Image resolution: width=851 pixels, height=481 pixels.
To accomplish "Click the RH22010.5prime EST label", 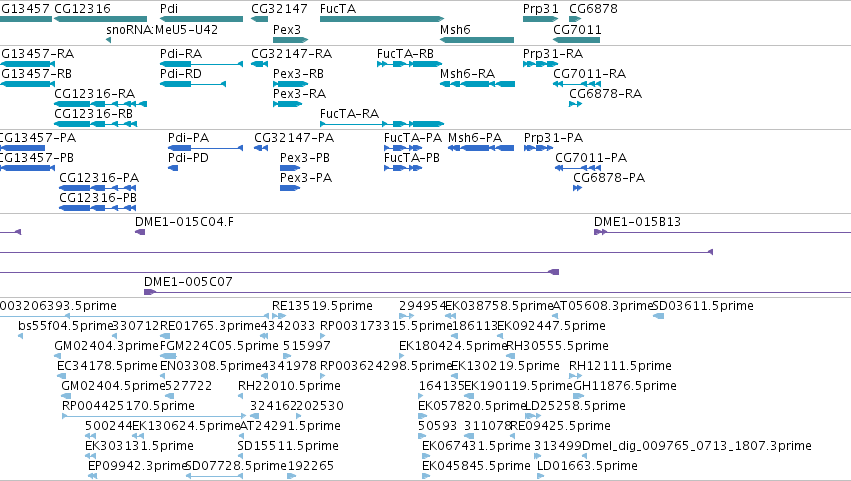I will [289, 386].
